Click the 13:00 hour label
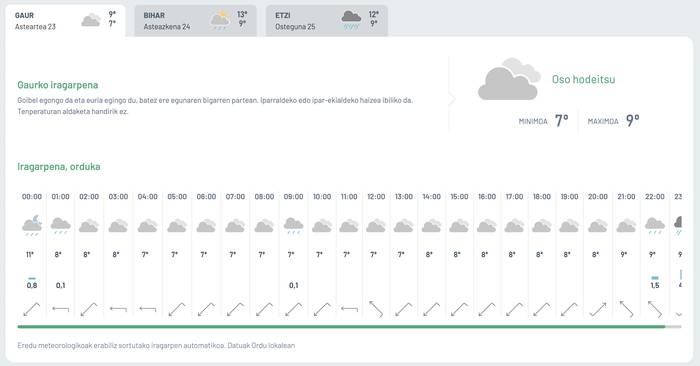 pyautogui.click(x=404, y=196)
